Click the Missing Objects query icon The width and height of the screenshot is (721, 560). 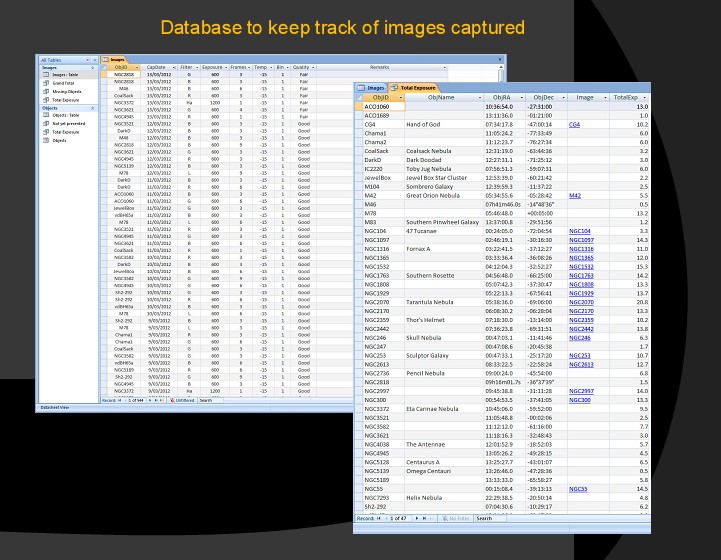[46, 91]
